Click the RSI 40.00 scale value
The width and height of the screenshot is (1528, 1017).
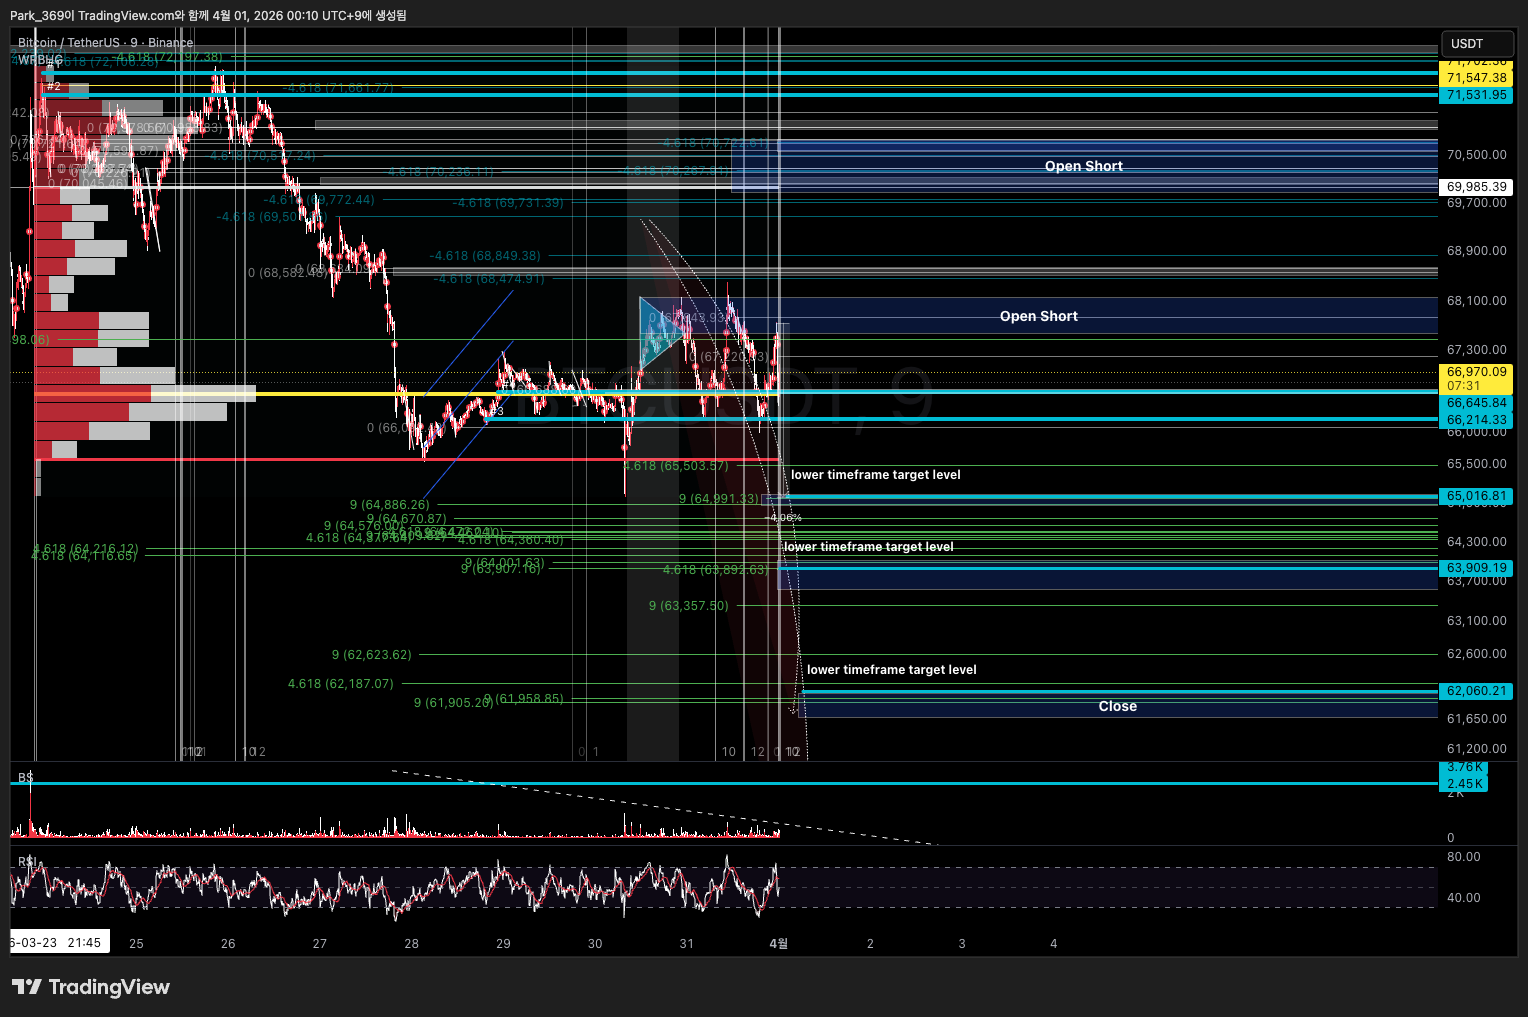1463,898
